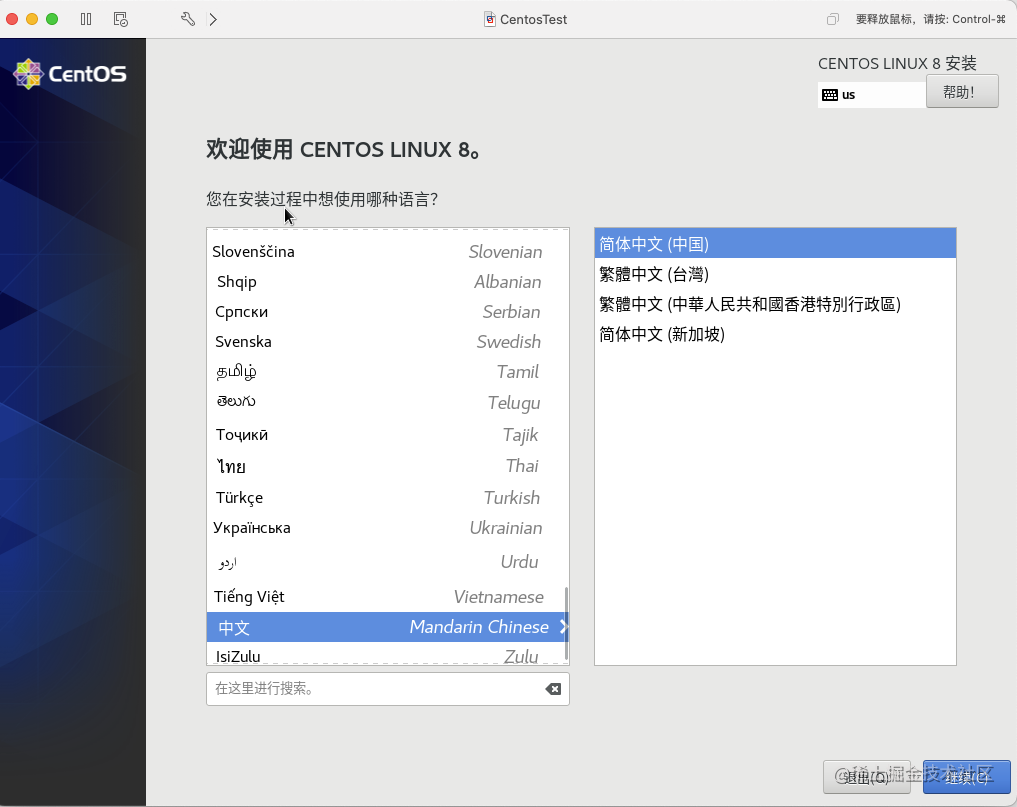Click the language list scrollbar
Screen dimensions: 1017x807
coord(566,623)
